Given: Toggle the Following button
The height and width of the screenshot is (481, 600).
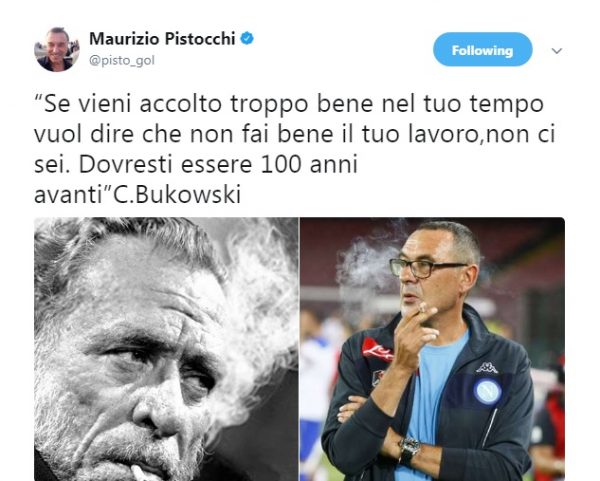Looking at the screenshot, I should (483, 50).
